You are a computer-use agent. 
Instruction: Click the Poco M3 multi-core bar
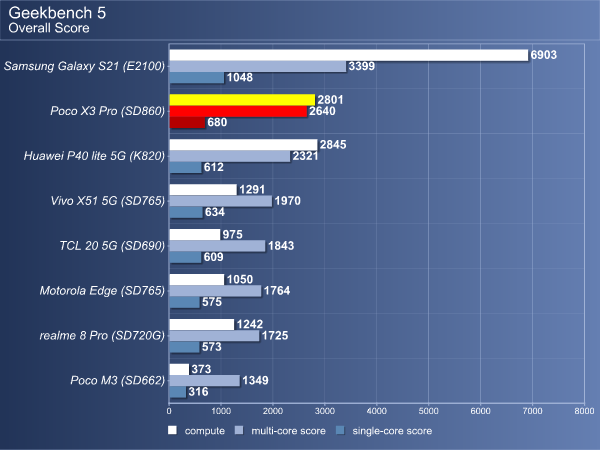(x=204, y=380)
